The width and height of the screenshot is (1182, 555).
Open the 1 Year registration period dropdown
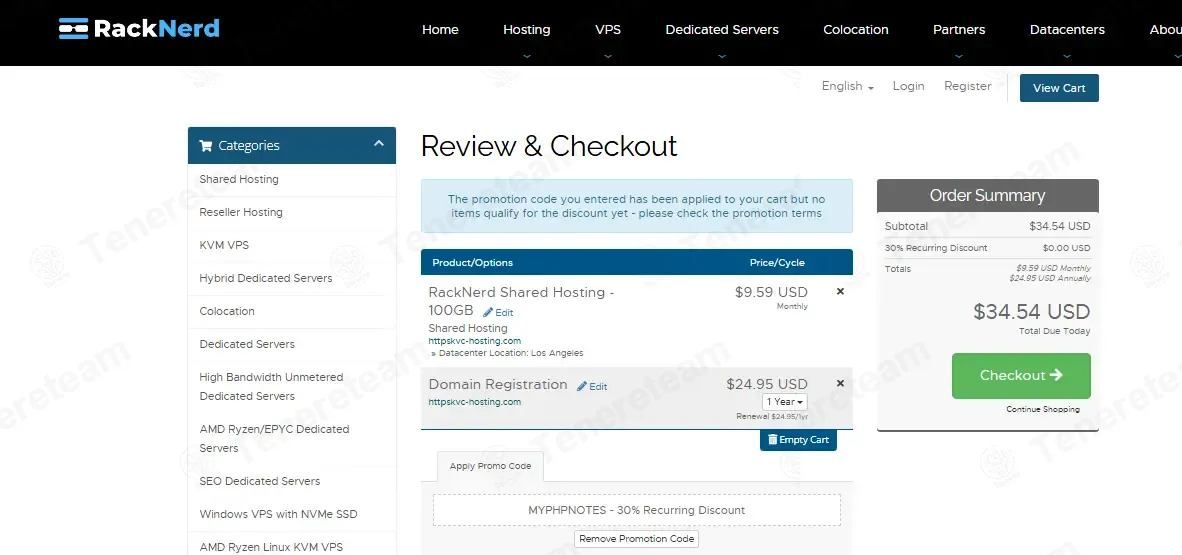785,402
